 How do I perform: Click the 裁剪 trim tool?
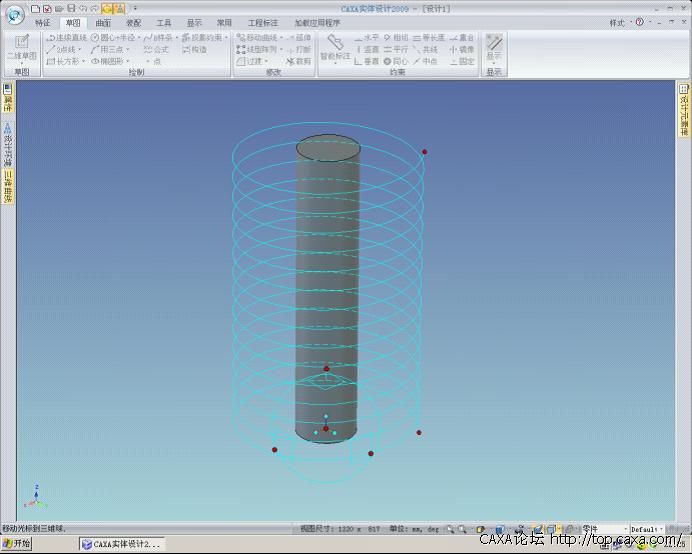coord(299,61)
